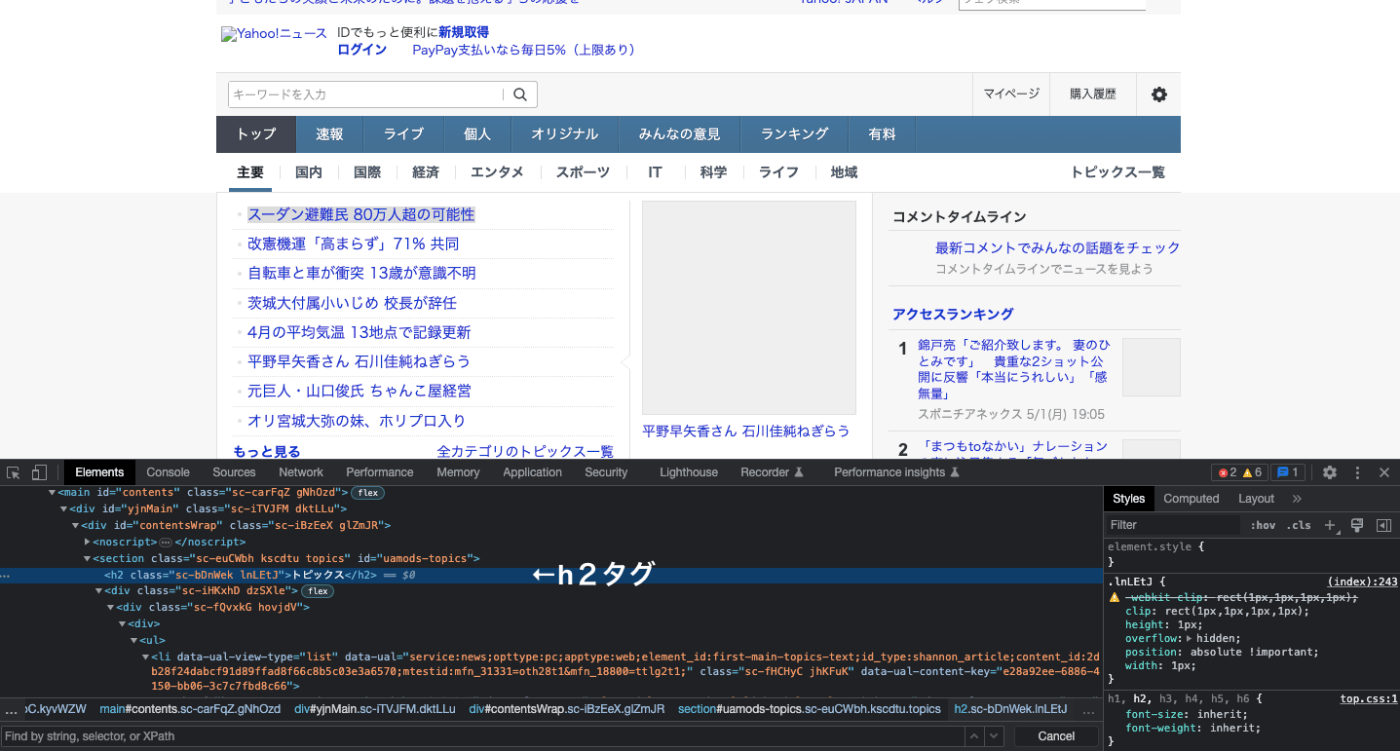Open the blue issues counter badge

[1287, 473]
